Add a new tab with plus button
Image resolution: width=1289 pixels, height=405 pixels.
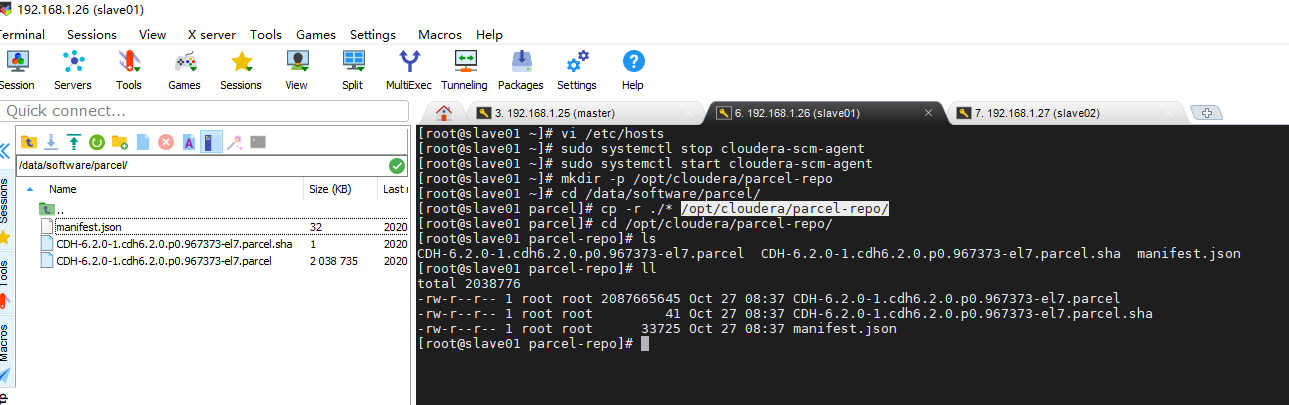(x=1207, y=113)
